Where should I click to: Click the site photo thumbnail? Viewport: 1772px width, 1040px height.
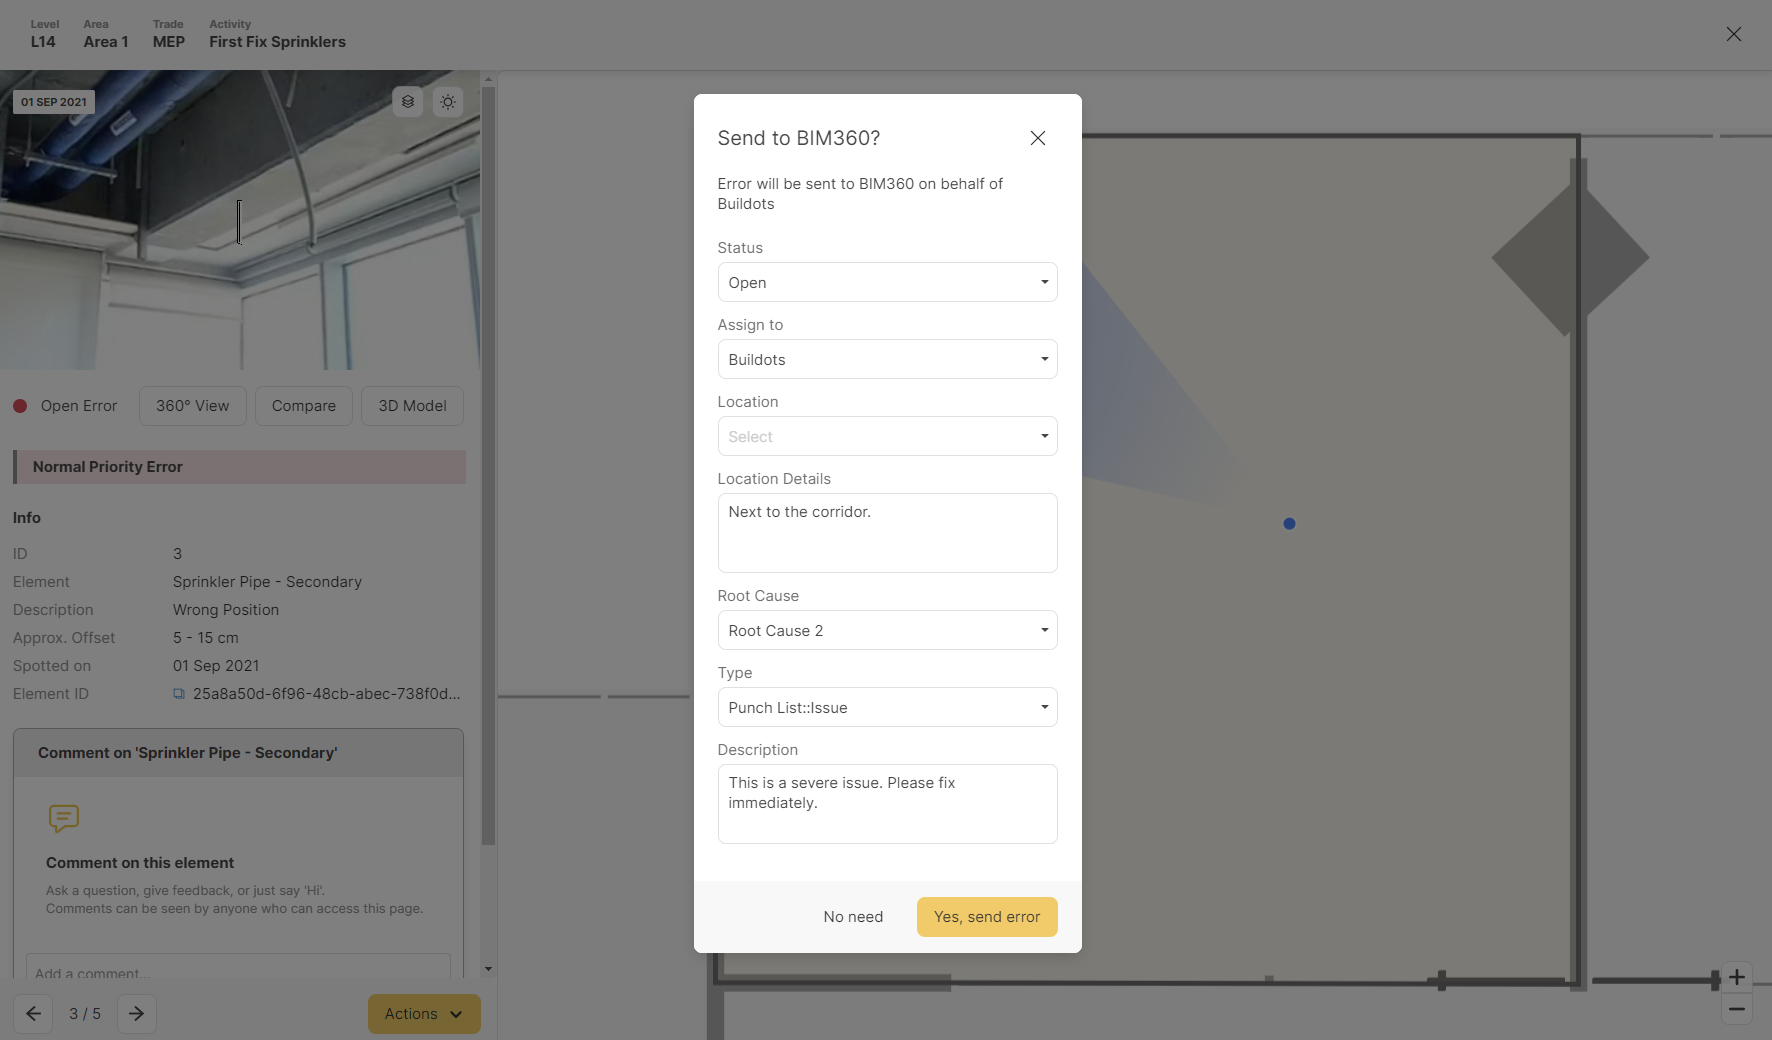(x=240, y=220)
